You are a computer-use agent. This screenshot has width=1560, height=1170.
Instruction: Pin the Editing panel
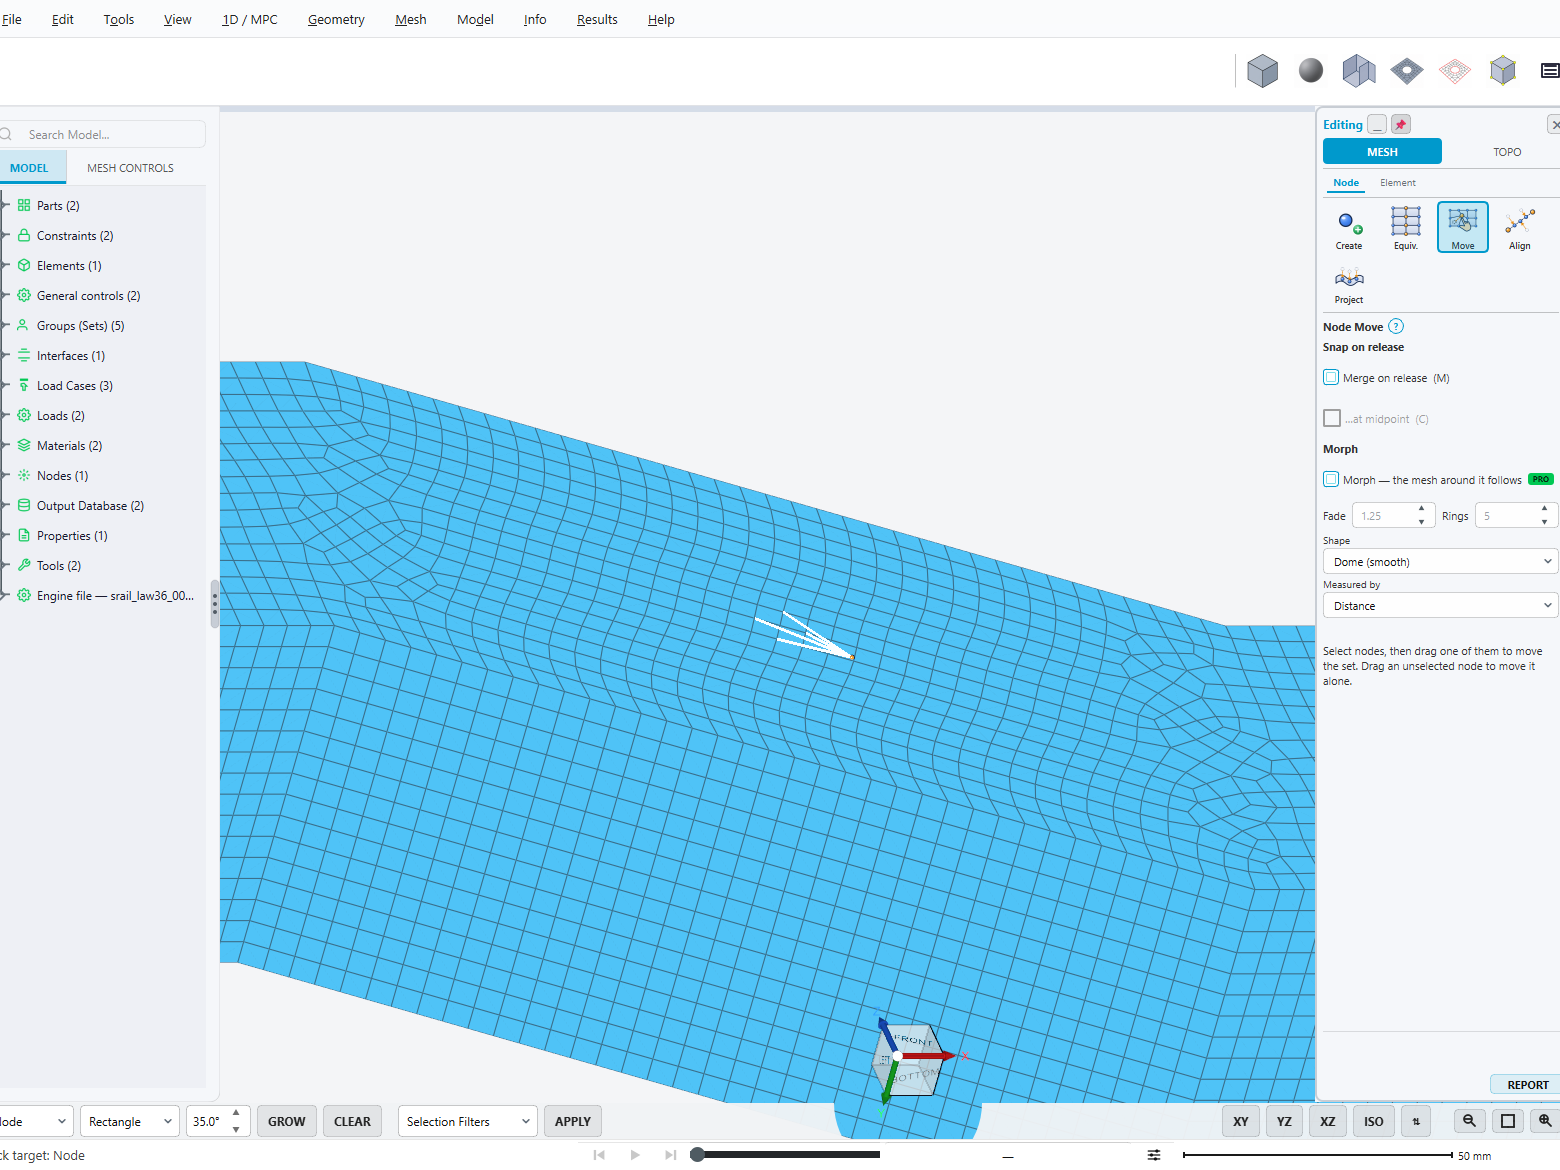tap(1401, 124)
